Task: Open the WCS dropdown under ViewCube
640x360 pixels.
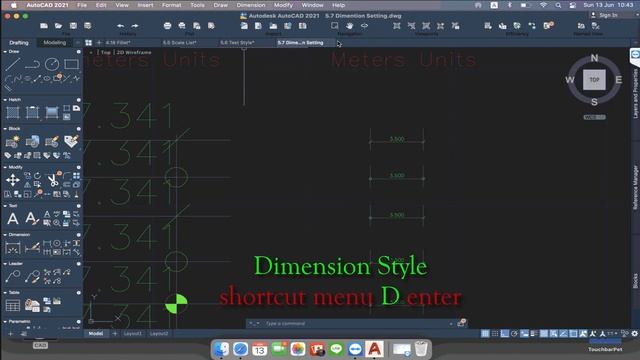Action: 594,117
